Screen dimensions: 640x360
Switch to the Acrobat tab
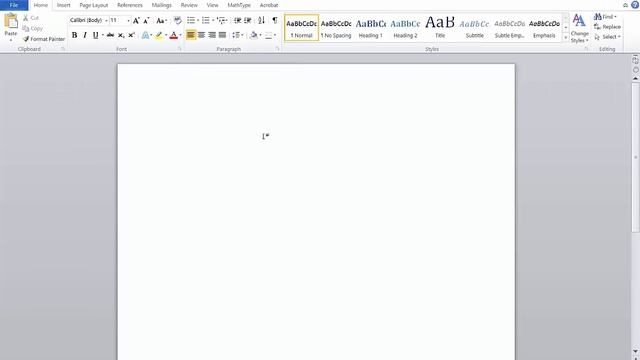pos(269,5)
